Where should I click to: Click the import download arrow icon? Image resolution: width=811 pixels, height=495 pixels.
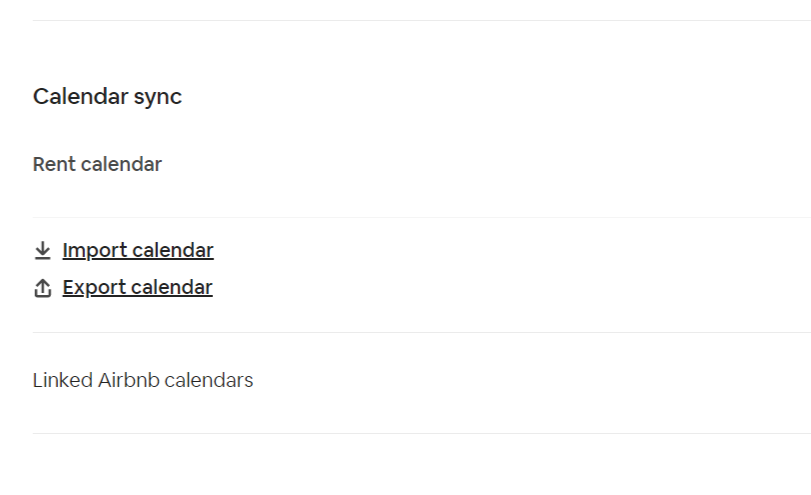tap(42, 250)
